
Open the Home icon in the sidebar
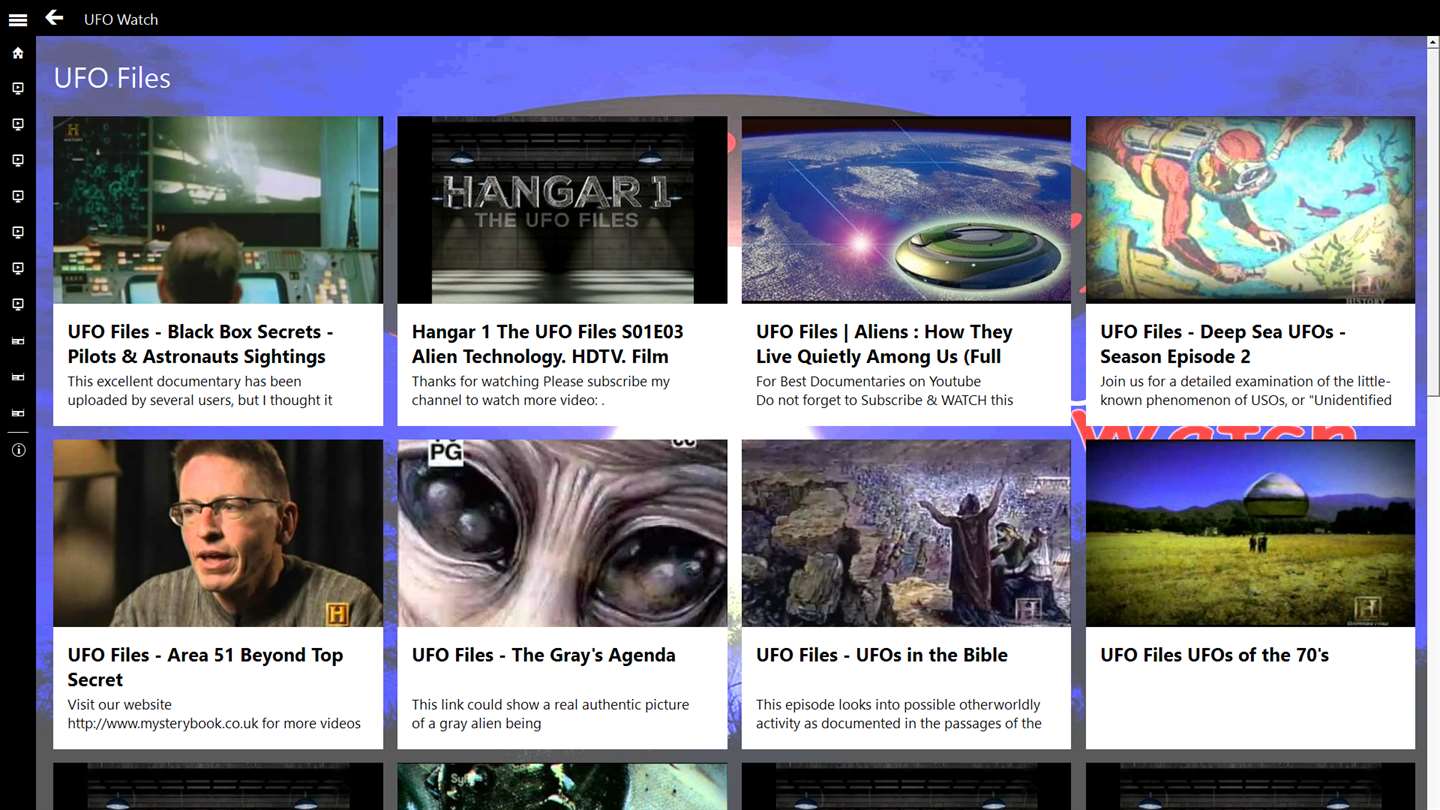click(x=18, y=53)
